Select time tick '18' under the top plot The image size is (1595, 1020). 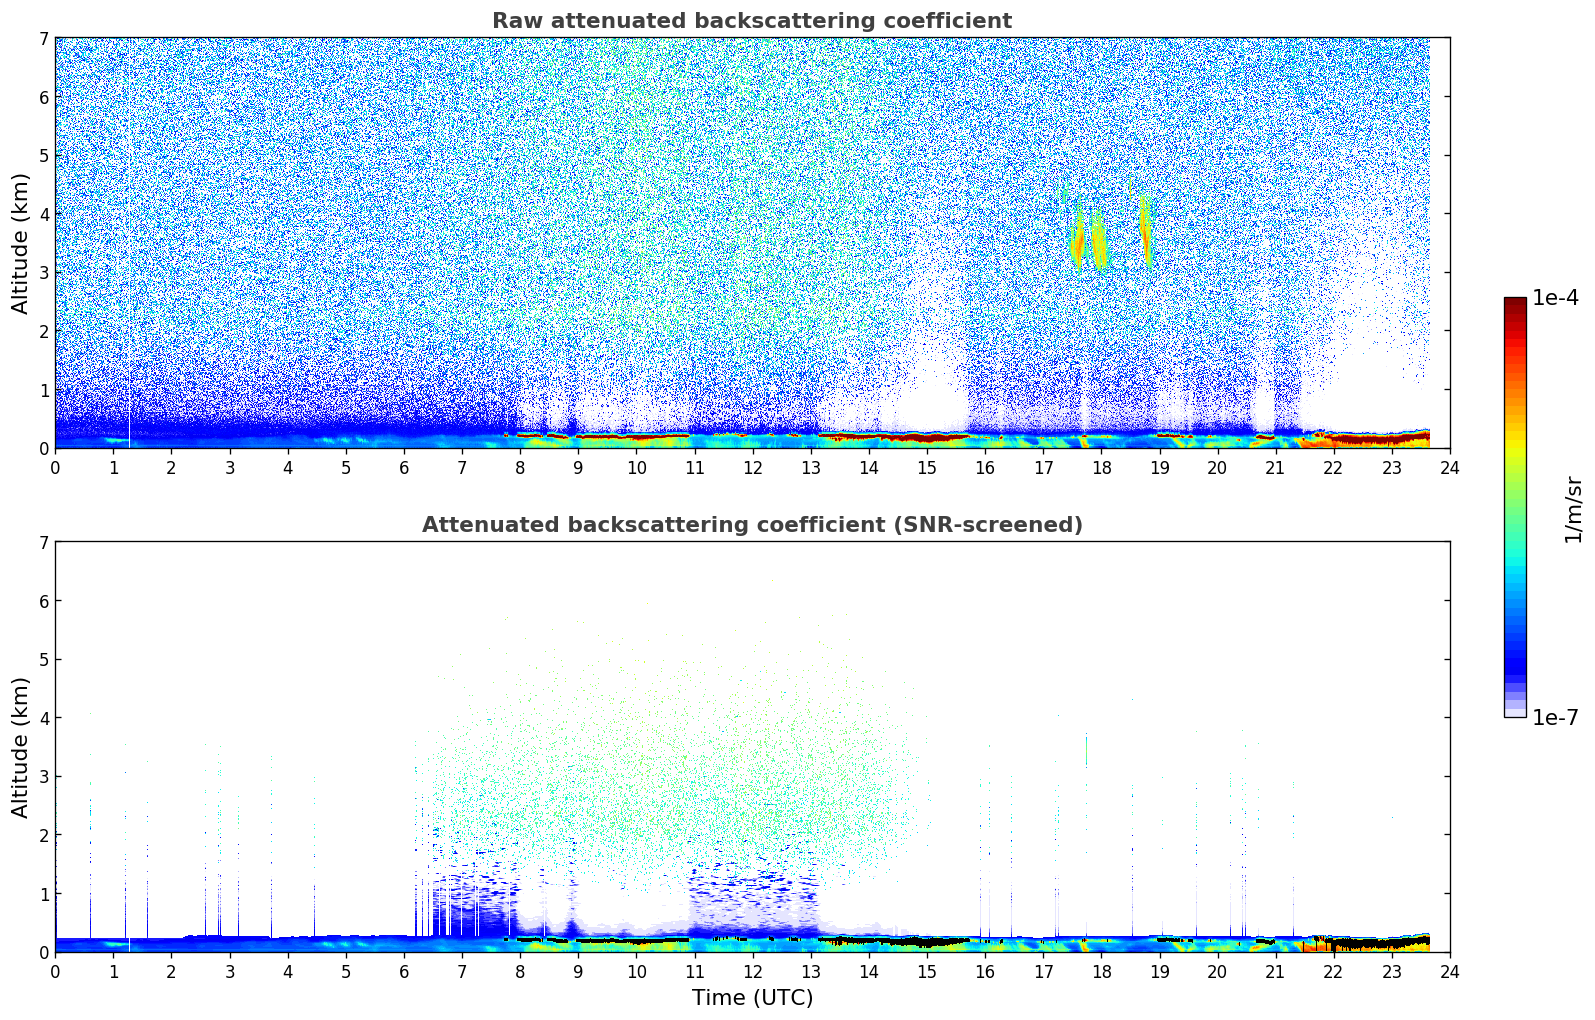click(x=1101, y=467)
